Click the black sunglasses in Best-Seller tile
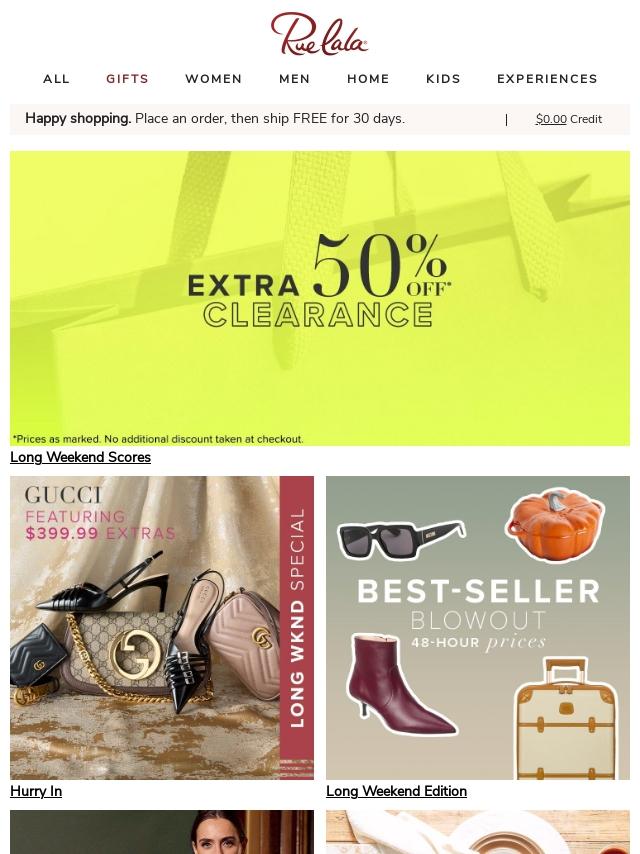The height and width of the screenshot is (854, 640). (x=401, y=539)
